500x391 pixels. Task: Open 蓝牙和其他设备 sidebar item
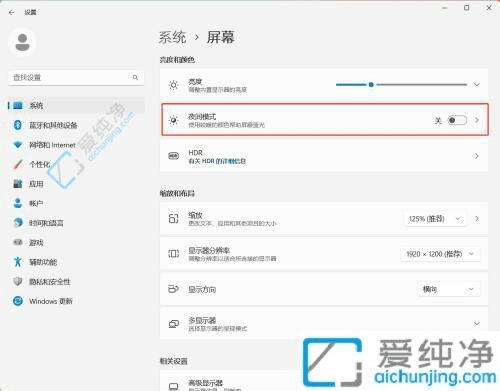click(x=76, y=125)
